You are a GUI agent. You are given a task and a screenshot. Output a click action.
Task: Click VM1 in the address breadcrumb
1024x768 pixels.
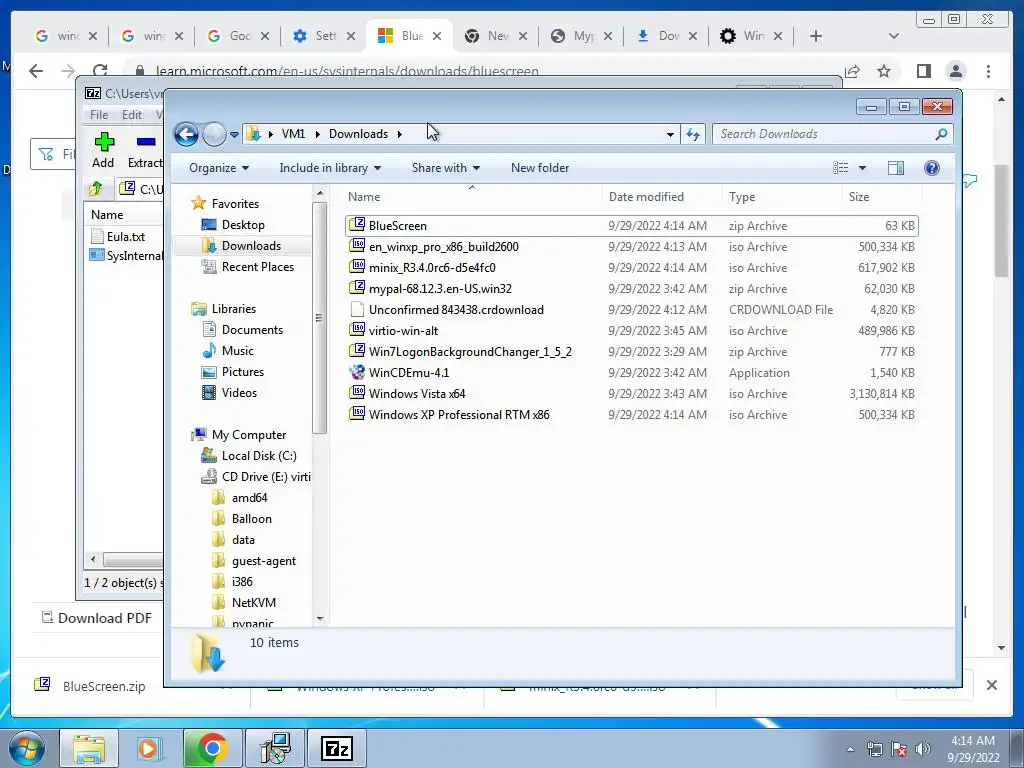tap(293, 134)
